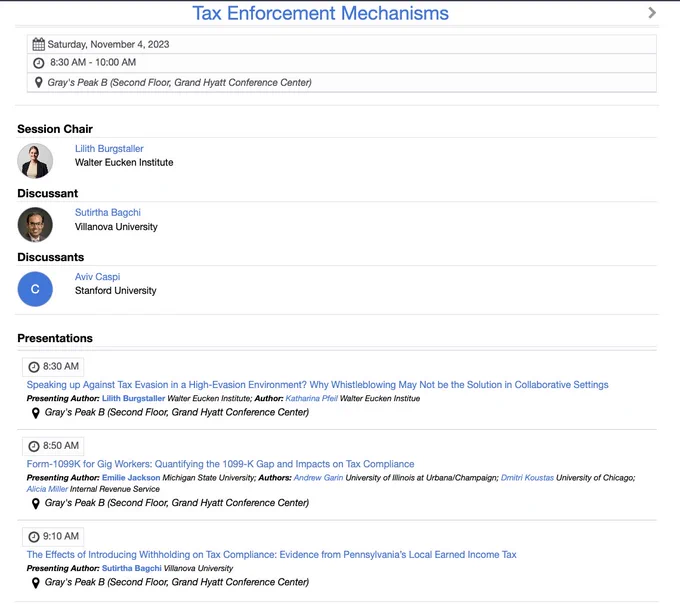This screenshot has height=608, width=680.
Task: Open presenting author Sutirtha Bagchi link
Action: pyautogui.click(x=132, y=568)
